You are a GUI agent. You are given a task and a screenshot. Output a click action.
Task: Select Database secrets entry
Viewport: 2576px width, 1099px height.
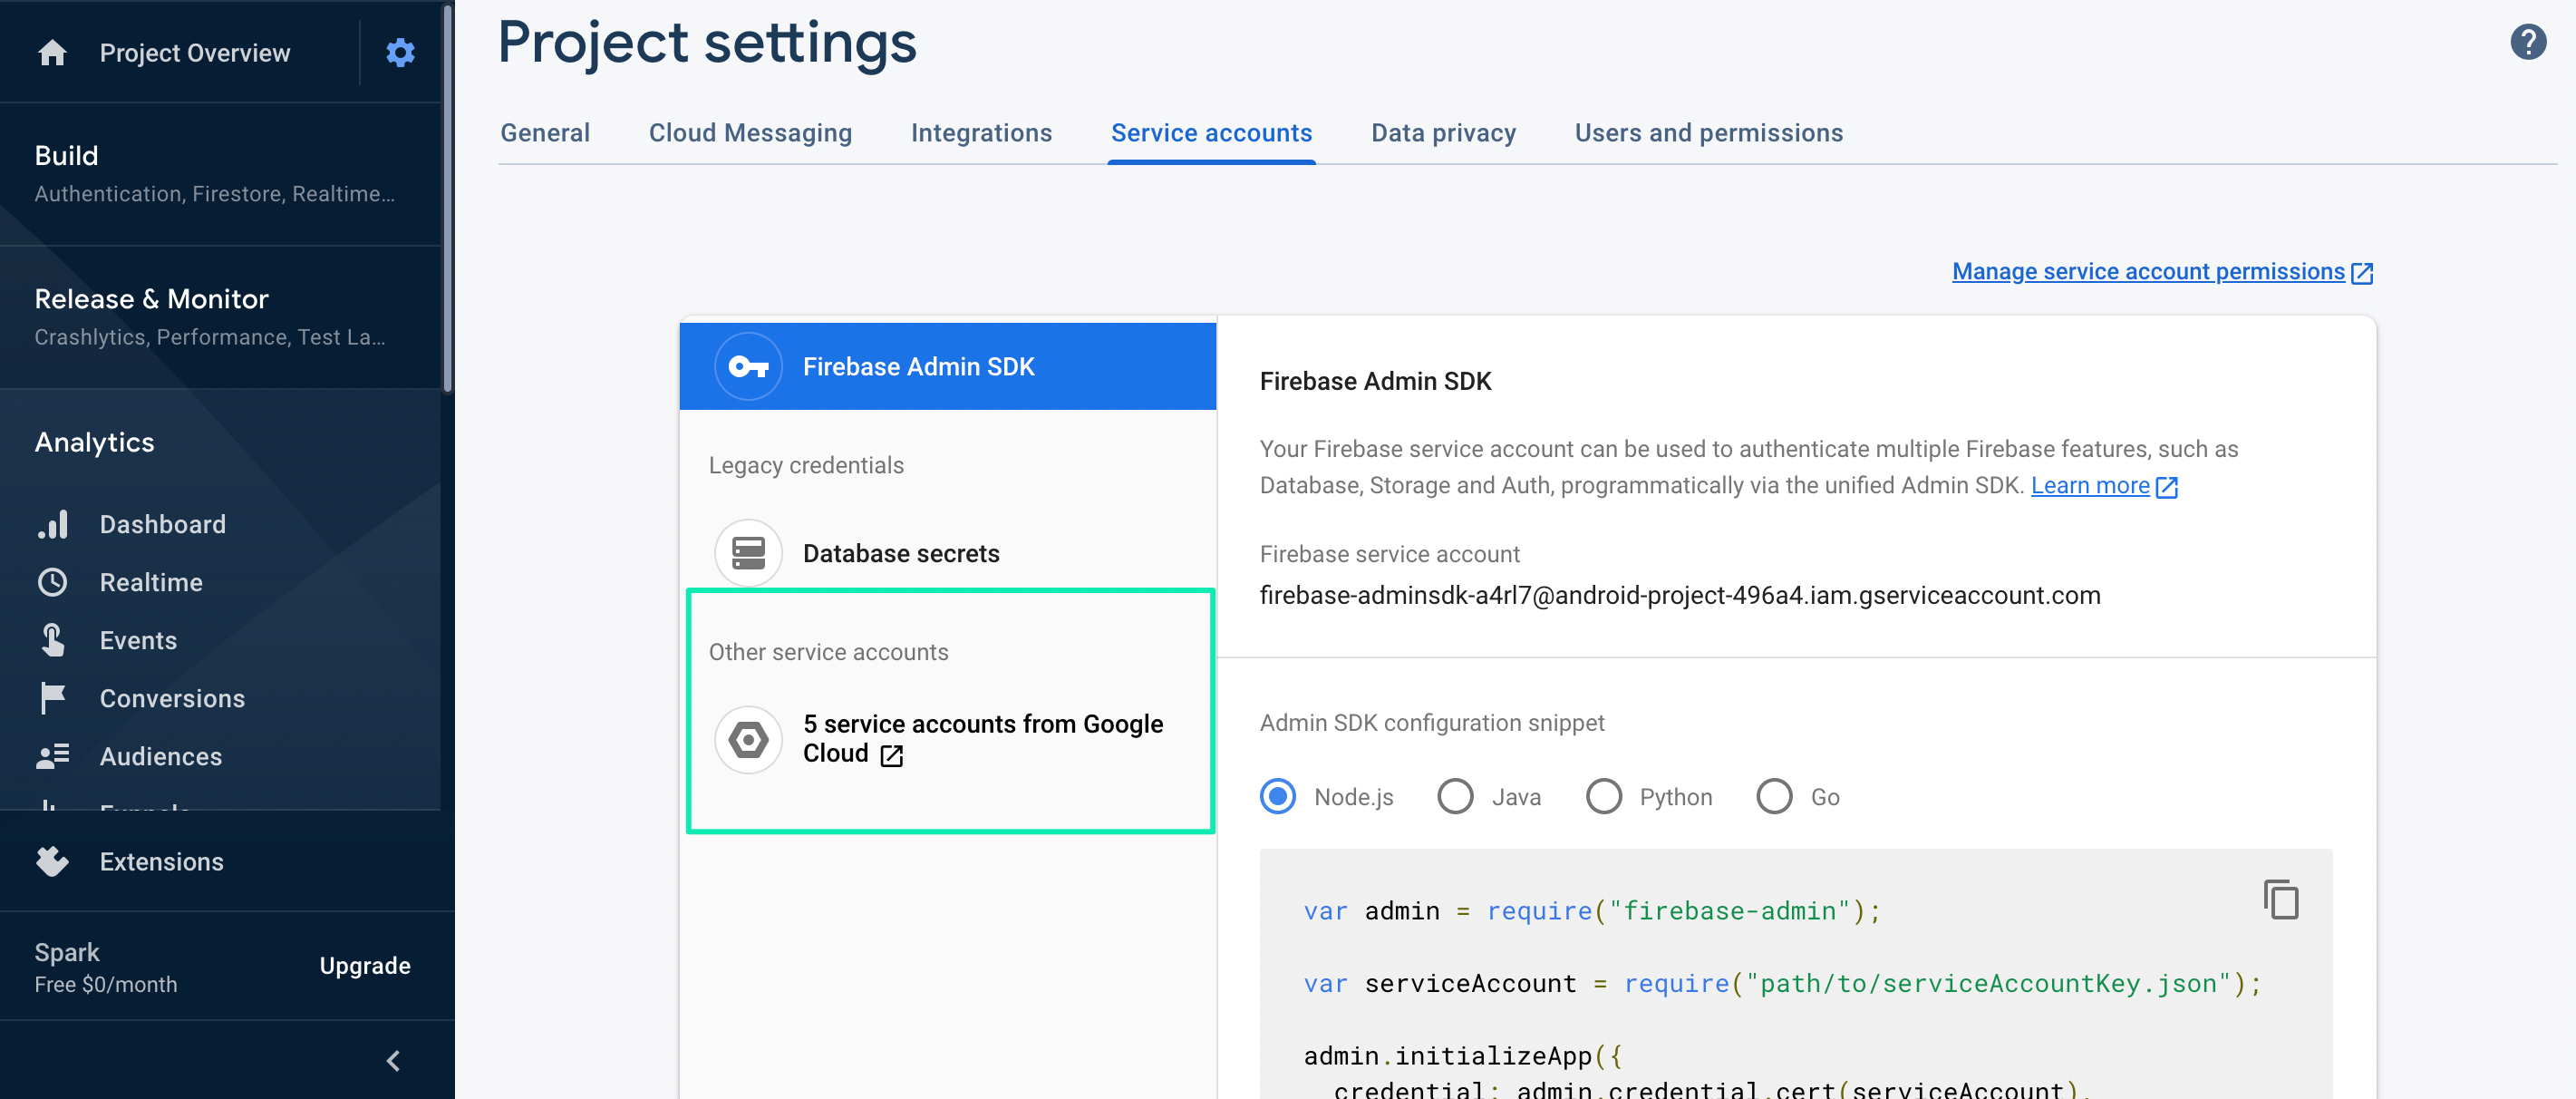coord(948,553)
